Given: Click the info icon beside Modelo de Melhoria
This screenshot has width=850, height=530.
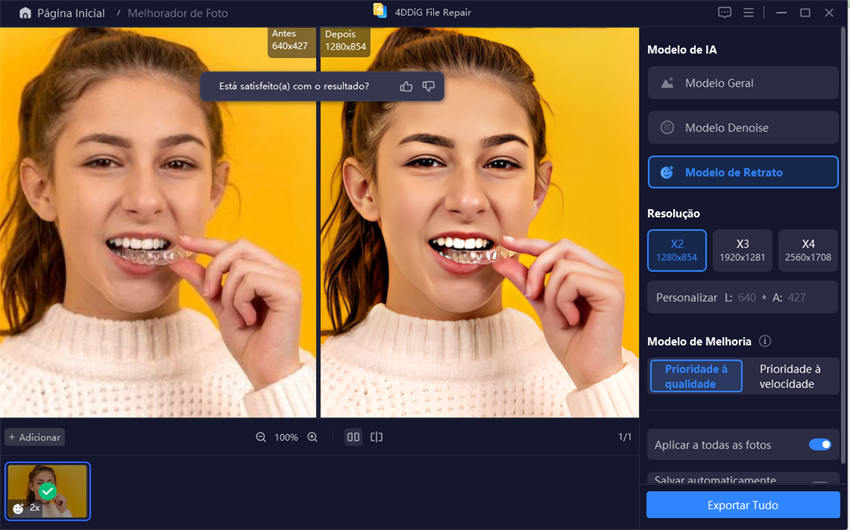Looking at the screenshot, I should (x=765, y=341).
